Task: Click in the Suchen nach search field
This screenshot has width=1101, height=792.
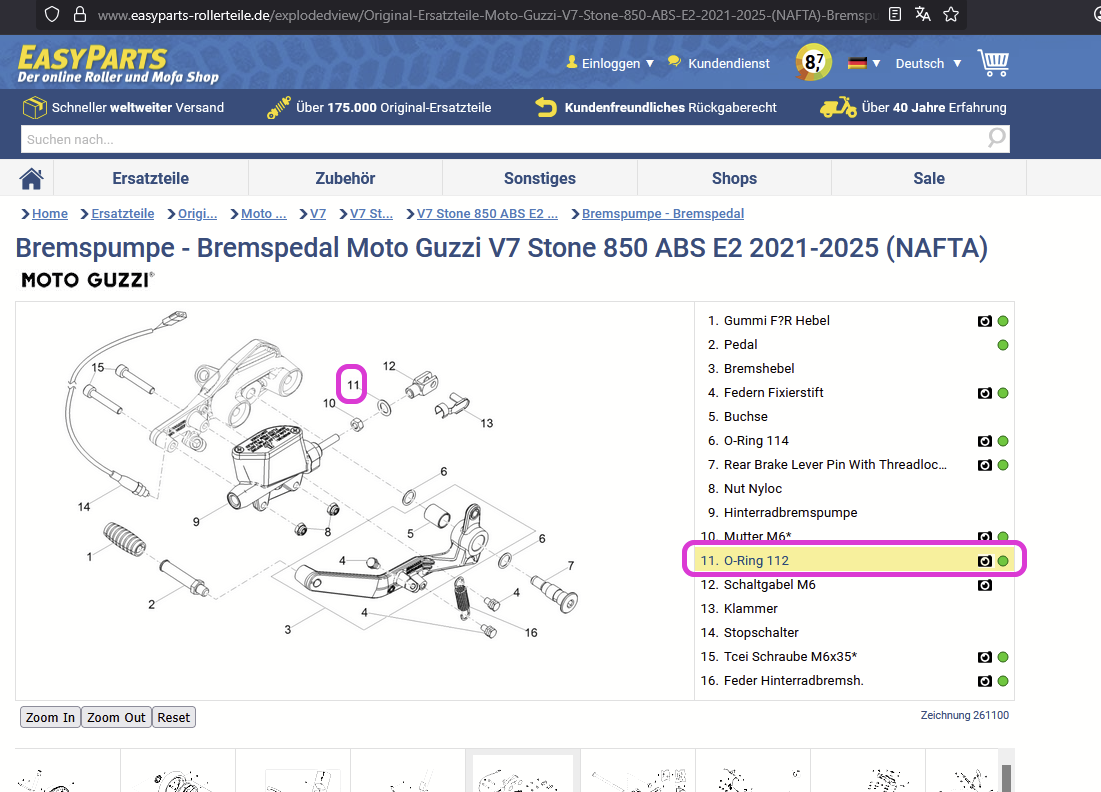Action: click(503, 139)
